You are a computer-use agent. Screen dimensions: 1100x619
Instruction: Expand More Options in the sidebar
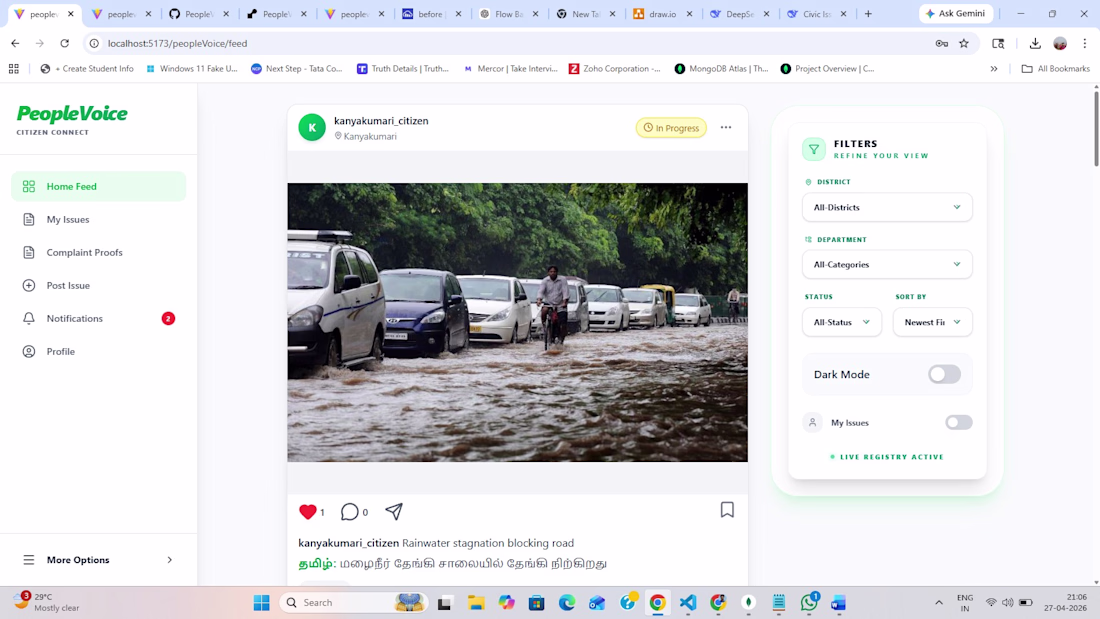[98, 560]
